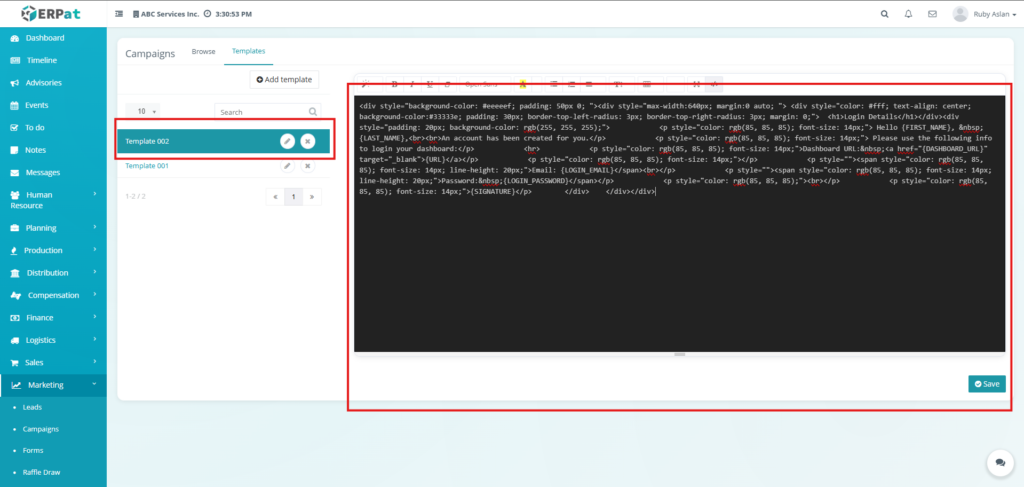
Task: Switch to the Browse tab
Action: click(203, 51)
